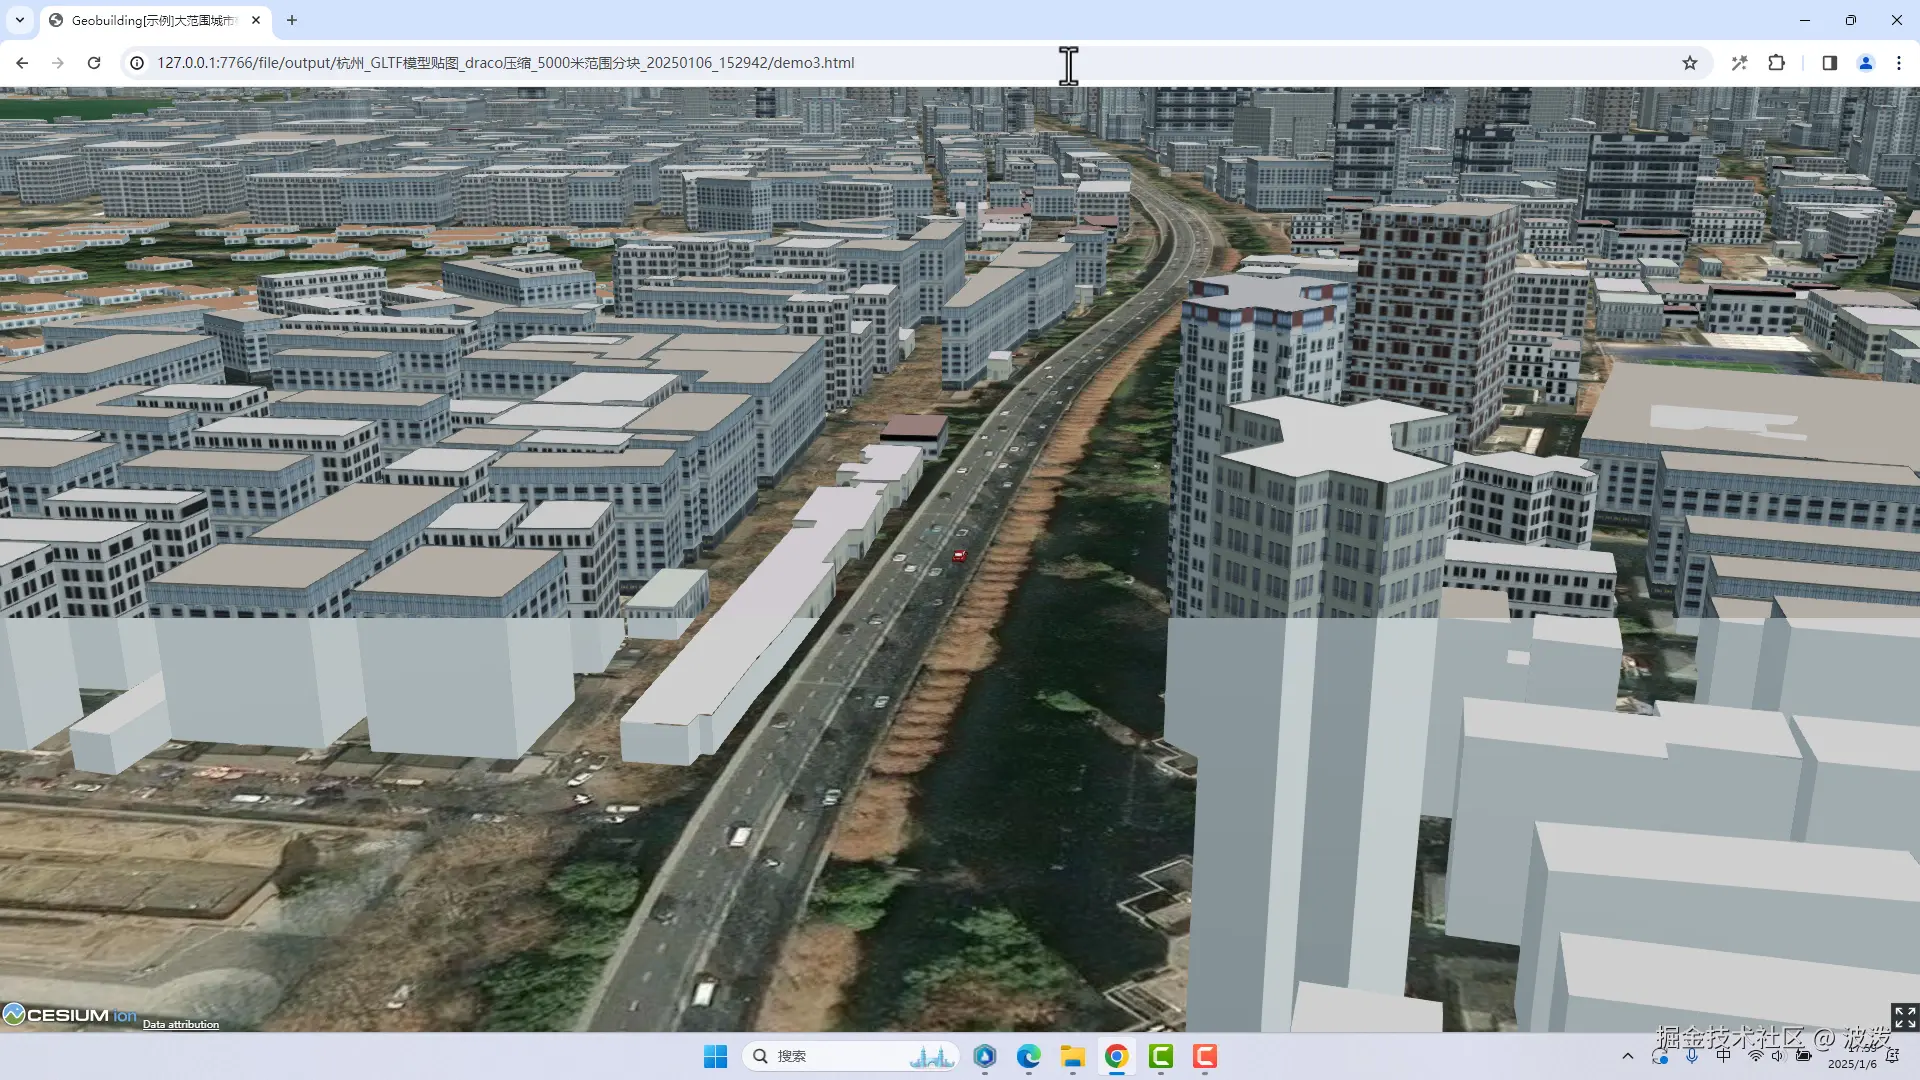View site information icon in address bar
Image resolution: width=1920 pixels, height=1080 pixels.
pos(138,63)
